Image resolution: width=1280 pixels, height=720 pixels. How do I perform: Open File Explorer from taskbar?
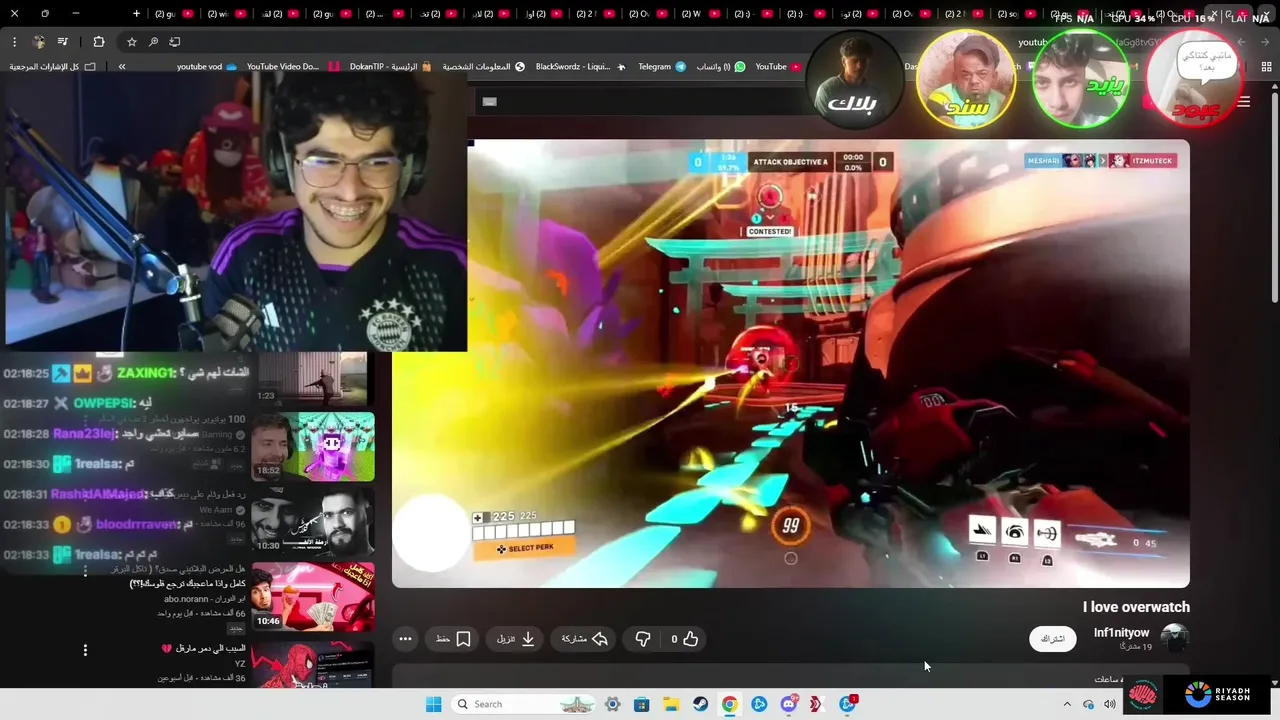pyautogui.click(x=671, y=704)
